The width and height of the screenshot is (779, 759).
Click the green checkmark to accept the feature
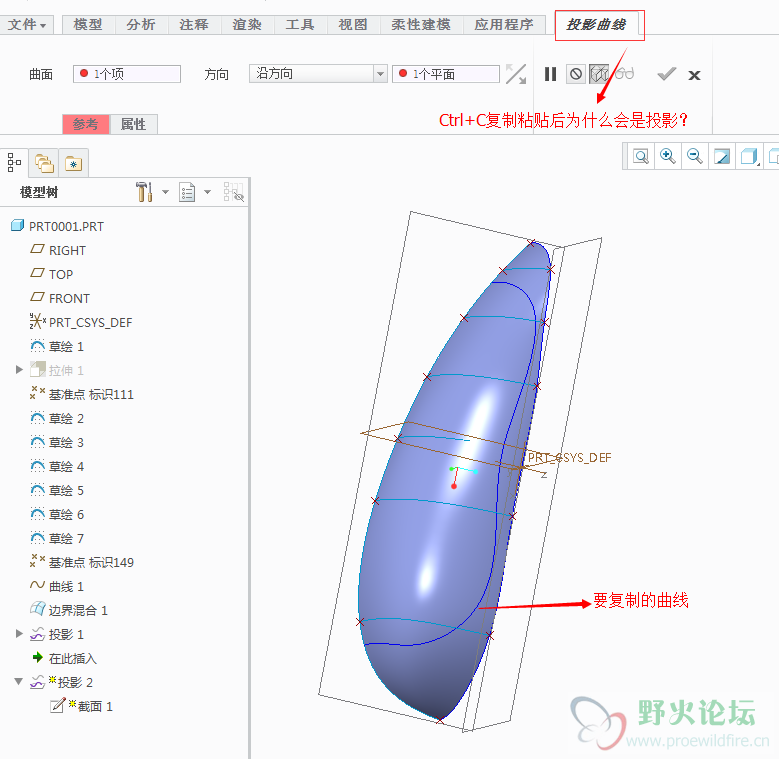coord(667,74)
